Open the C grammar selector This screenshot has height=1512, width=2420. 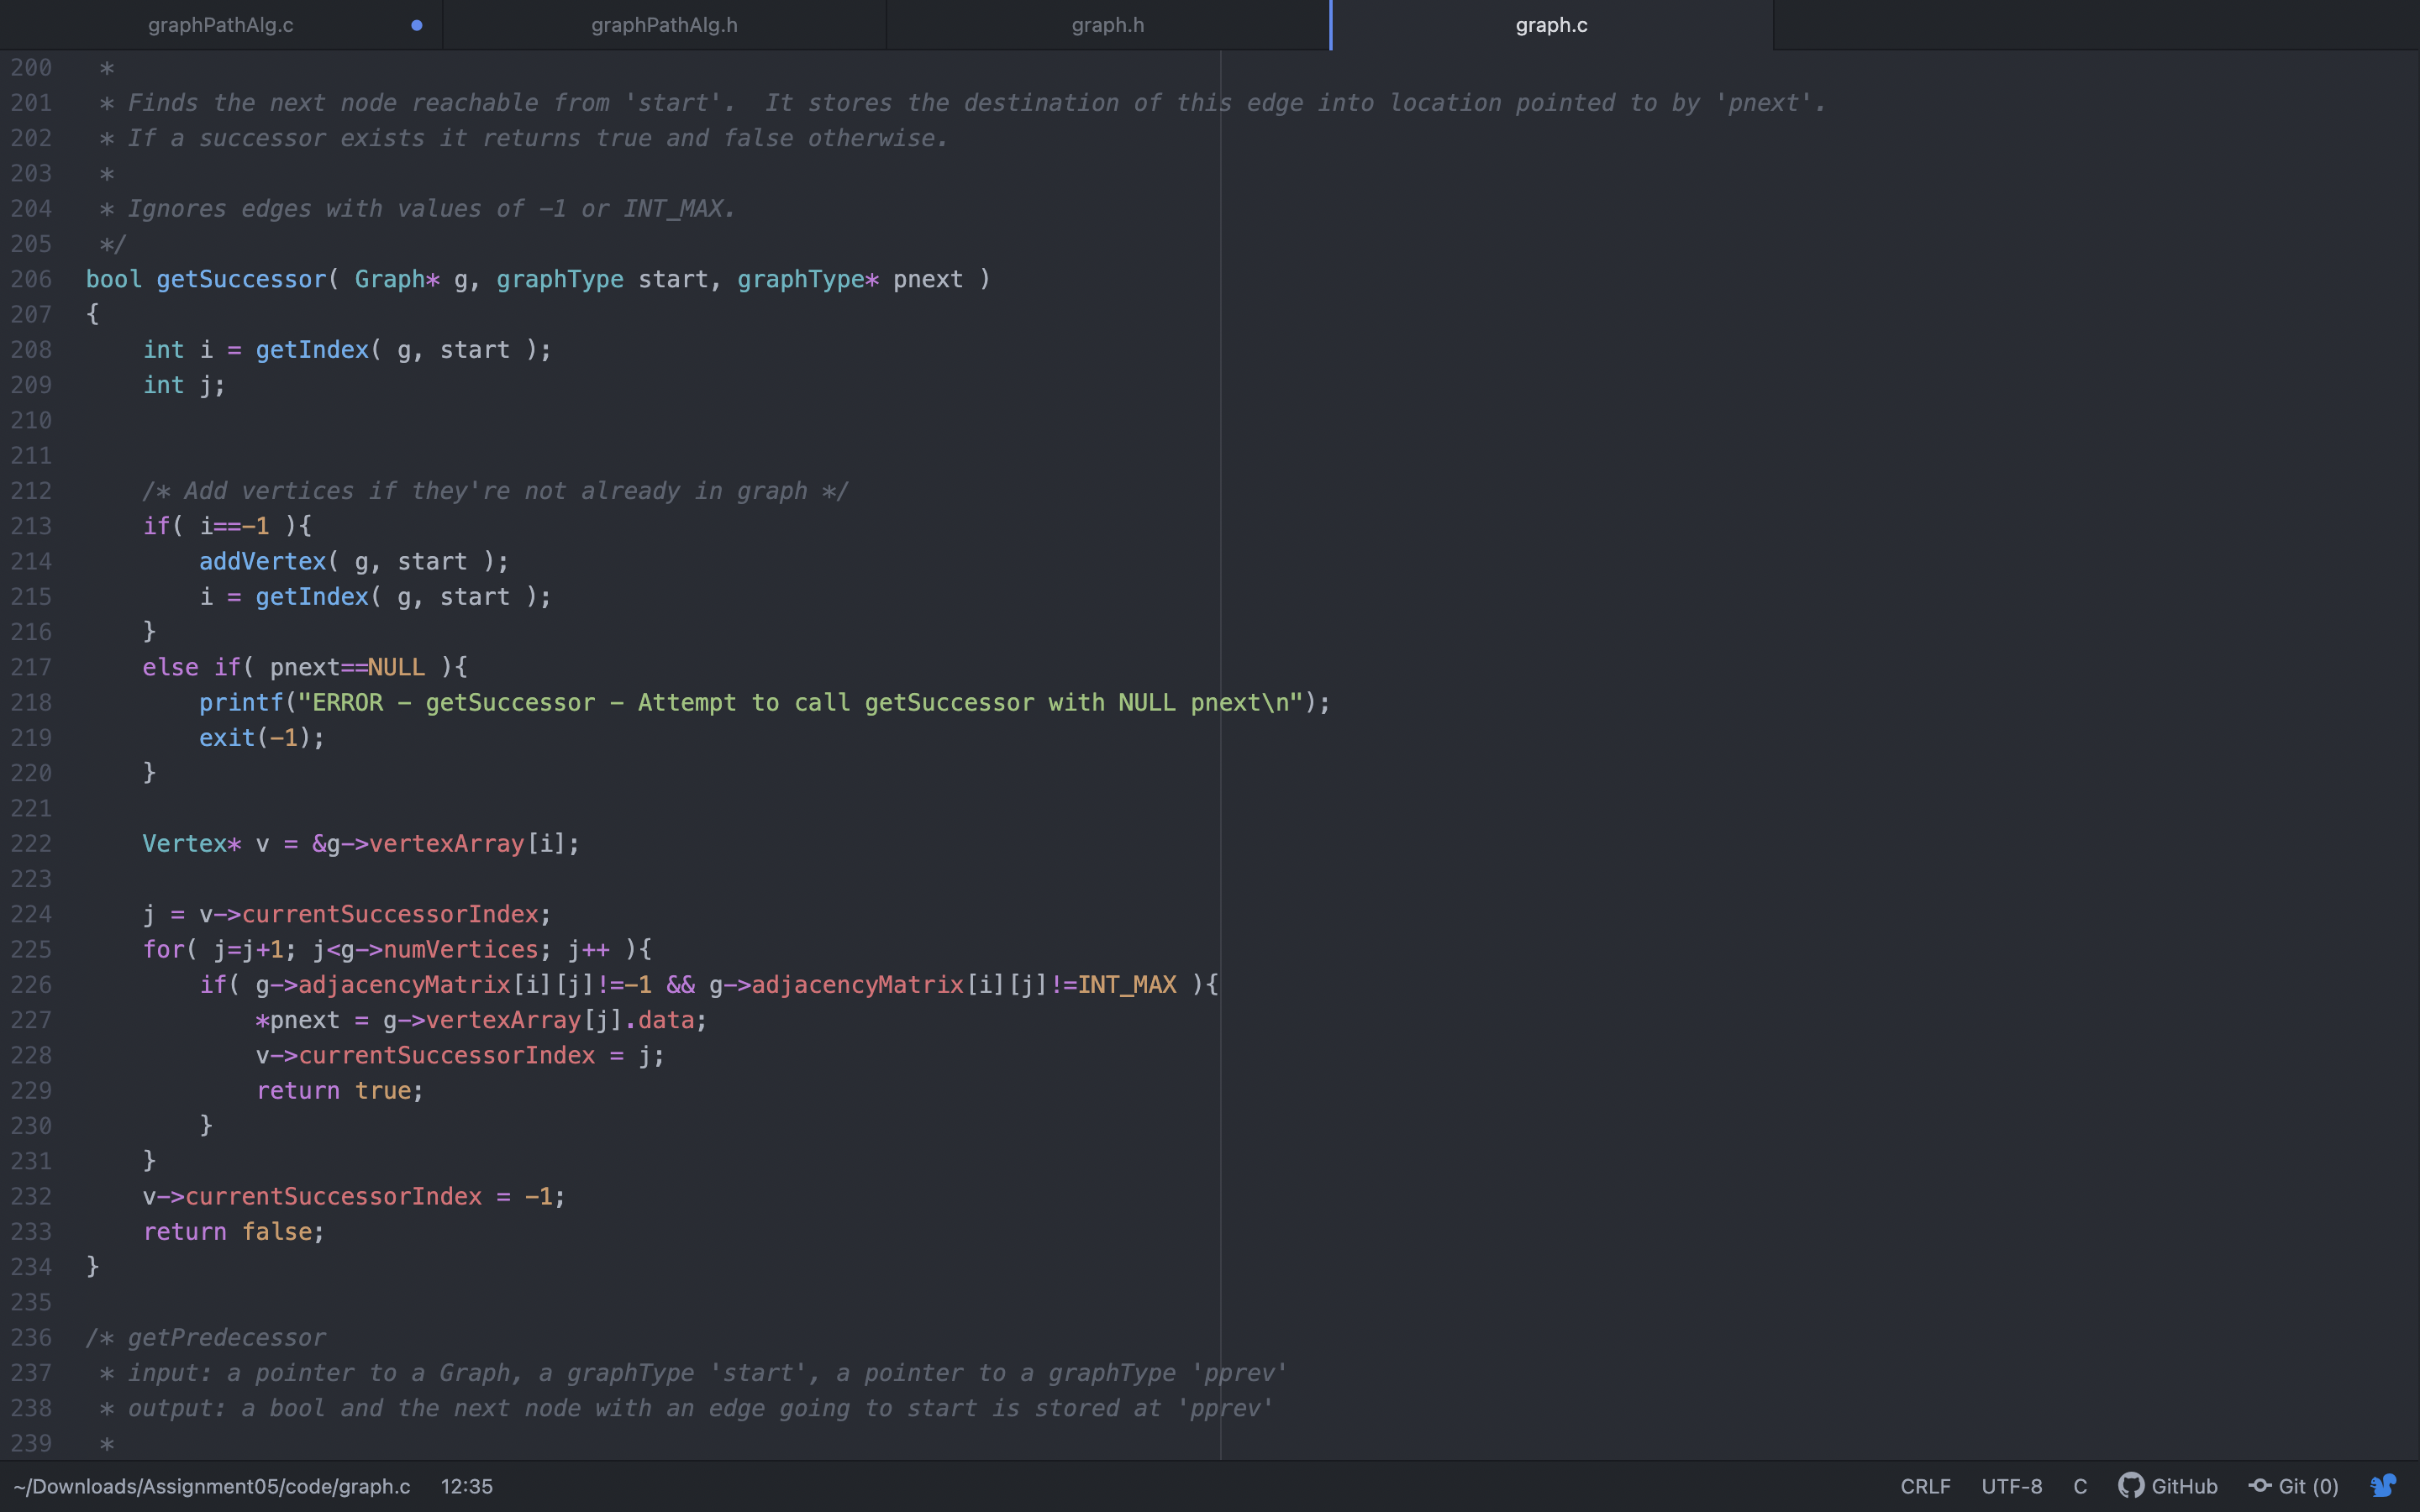2080,1486
